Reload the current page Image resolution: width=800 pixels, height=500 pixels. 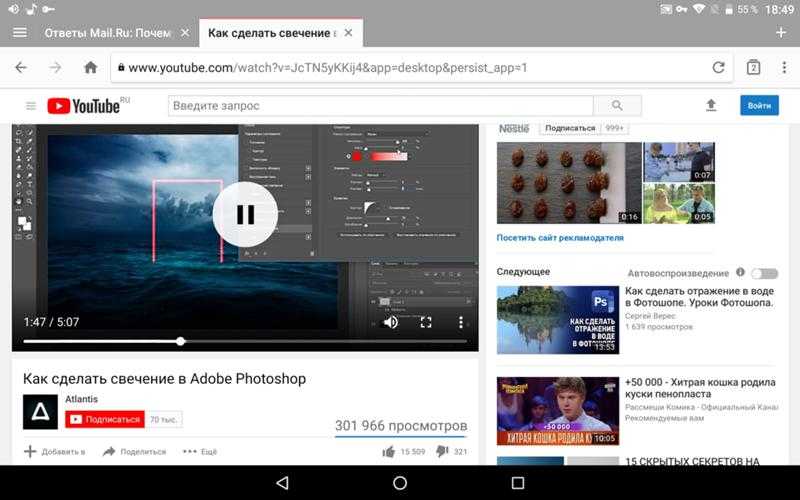(718, 67)
